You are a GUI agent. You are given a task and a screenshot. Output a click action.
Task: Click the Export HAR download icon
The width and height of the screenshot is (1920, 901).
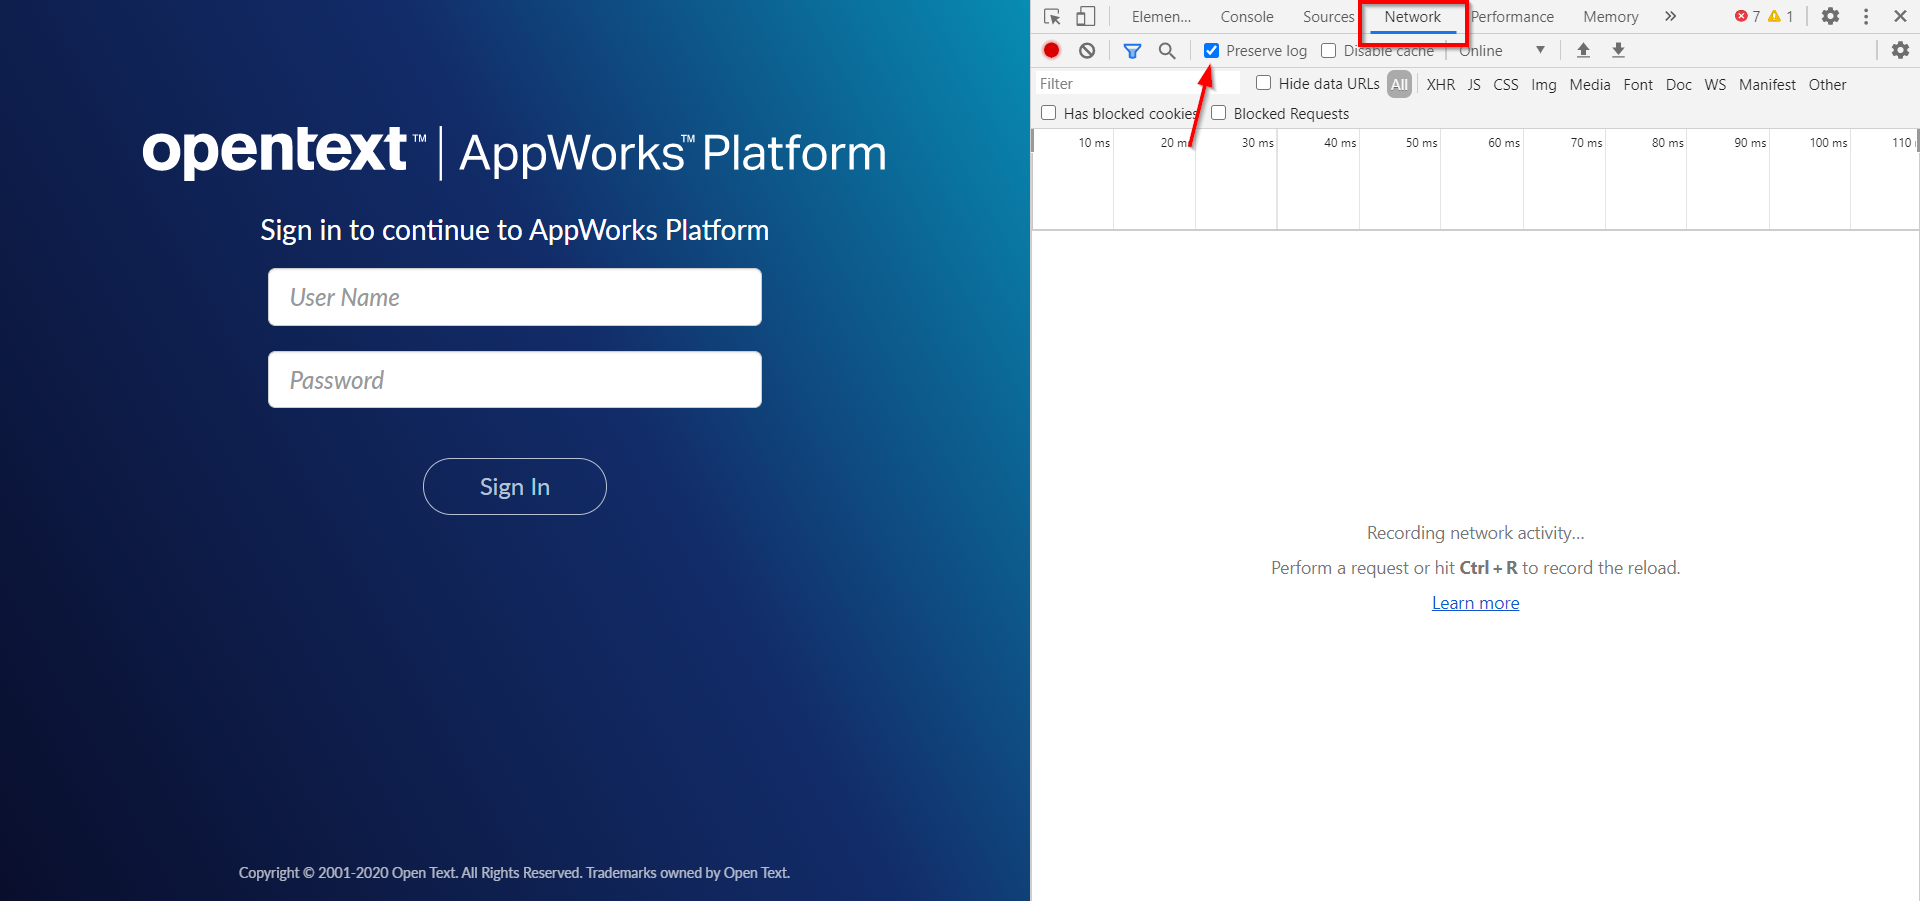pyautogui.click(x=1618, y=51)
